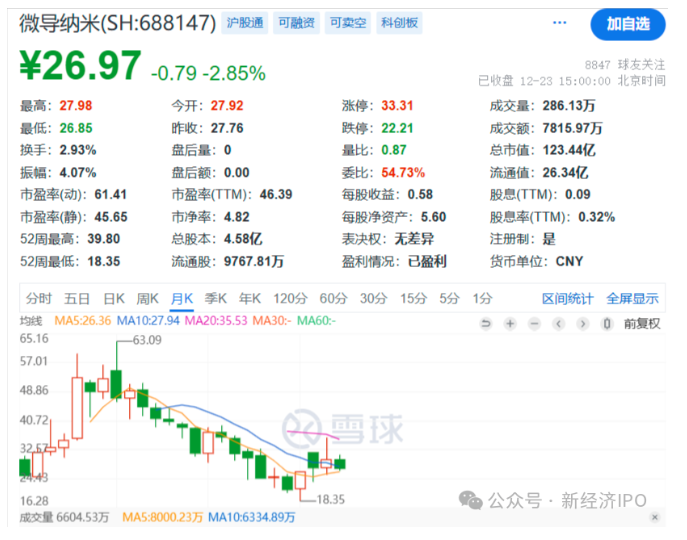Move chart left with previous arrow
Screen dimensions: 687x540
click(x=558, y=324)
